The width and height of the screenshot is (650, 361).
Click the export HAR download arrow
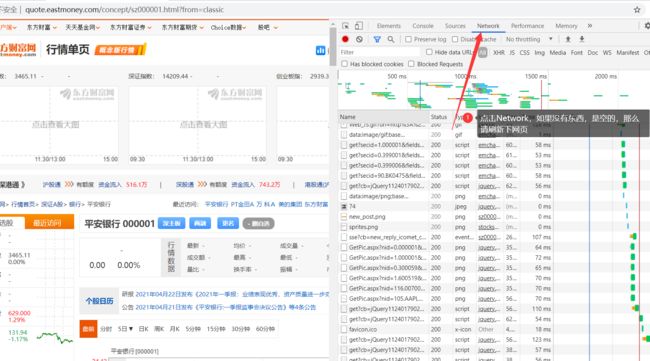point(582,39)
